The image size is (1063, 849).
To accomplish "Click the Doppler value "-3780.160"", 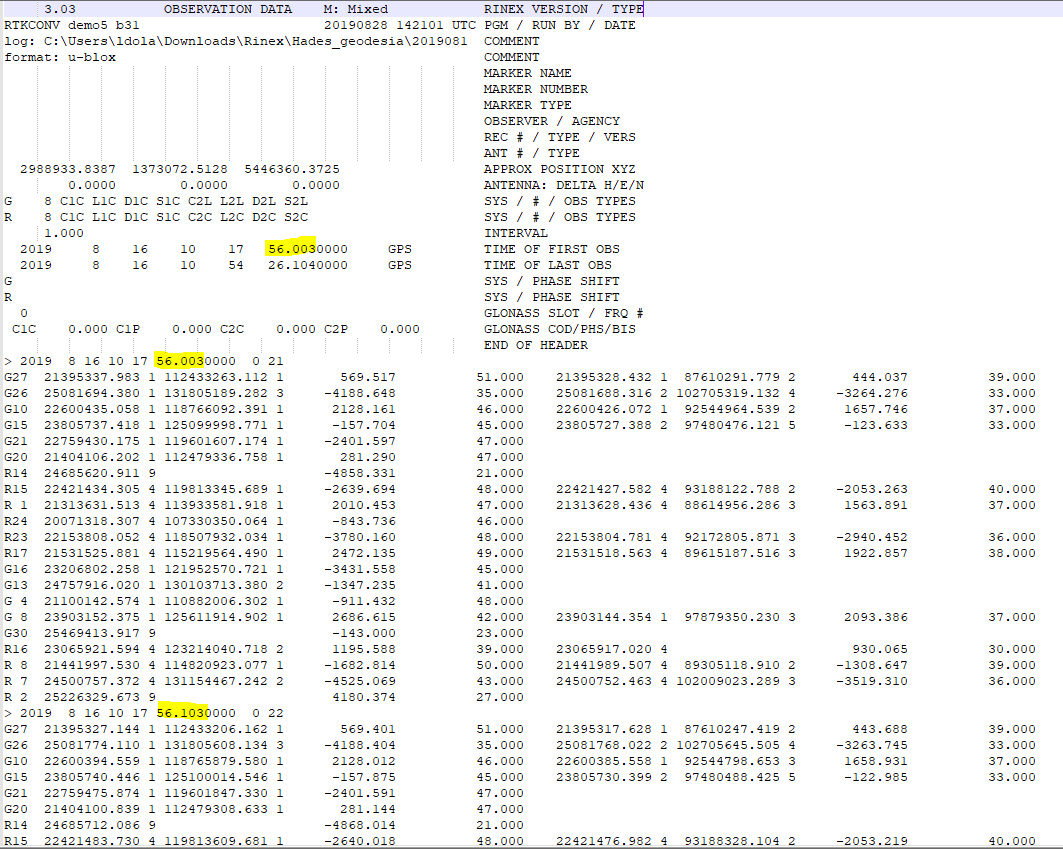I will pos(360,537).
